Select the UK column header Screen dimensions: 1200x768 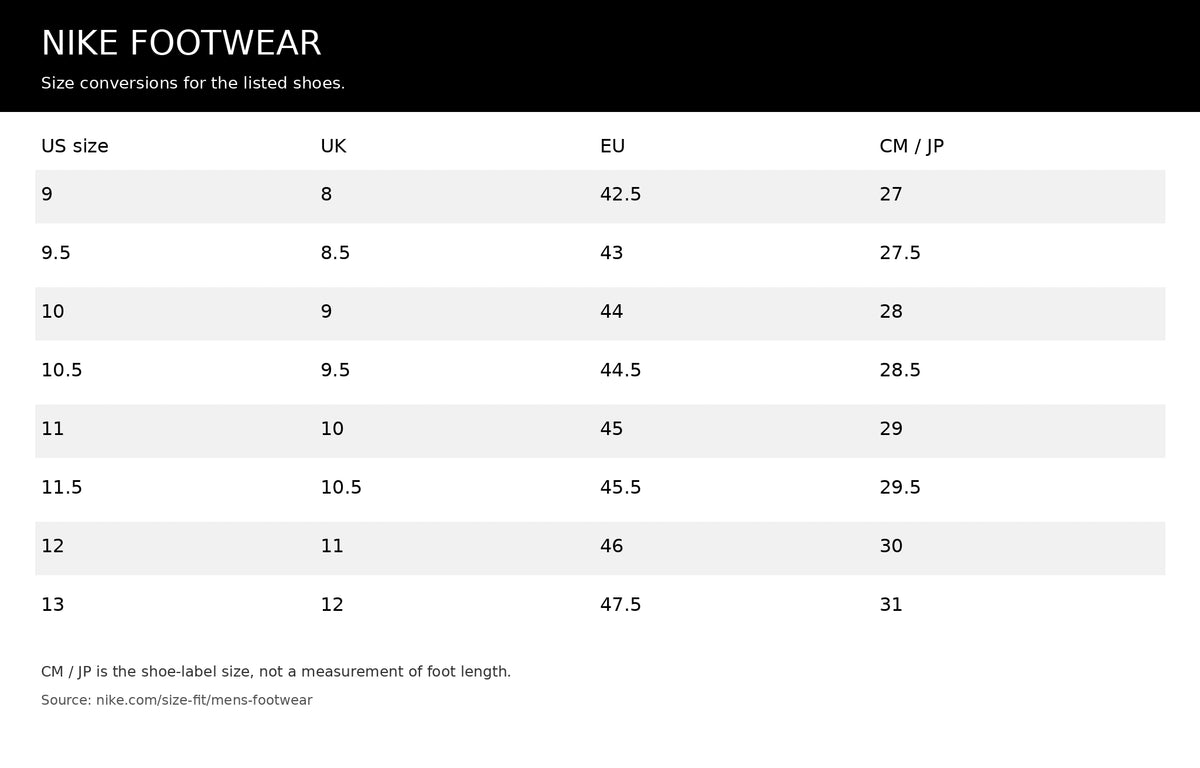point(333,146)
